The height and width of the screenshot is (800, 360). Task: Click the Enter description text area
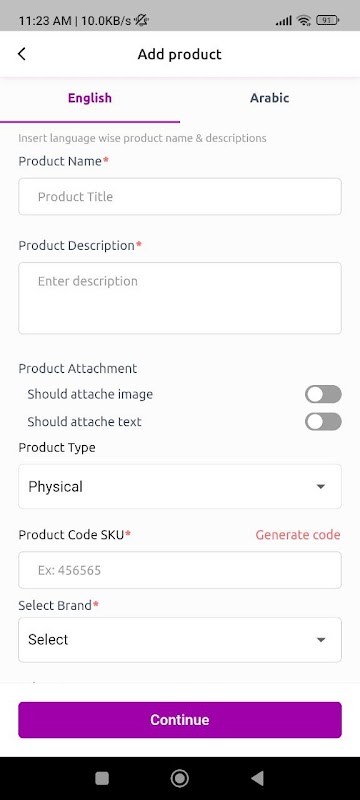180,298
